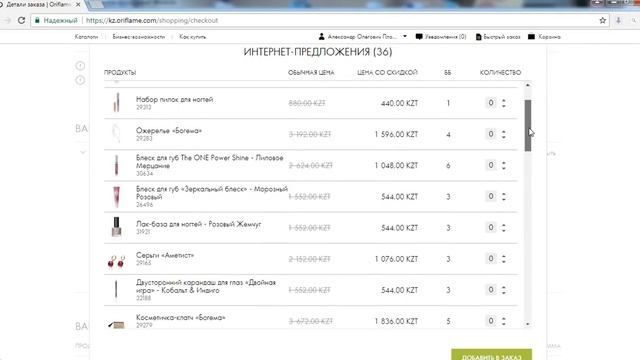Adjust quantity stepper for «Зеркальный блеск» gloss
The width and height of the screenshot is (640, 360).
(x=504, y=197)
